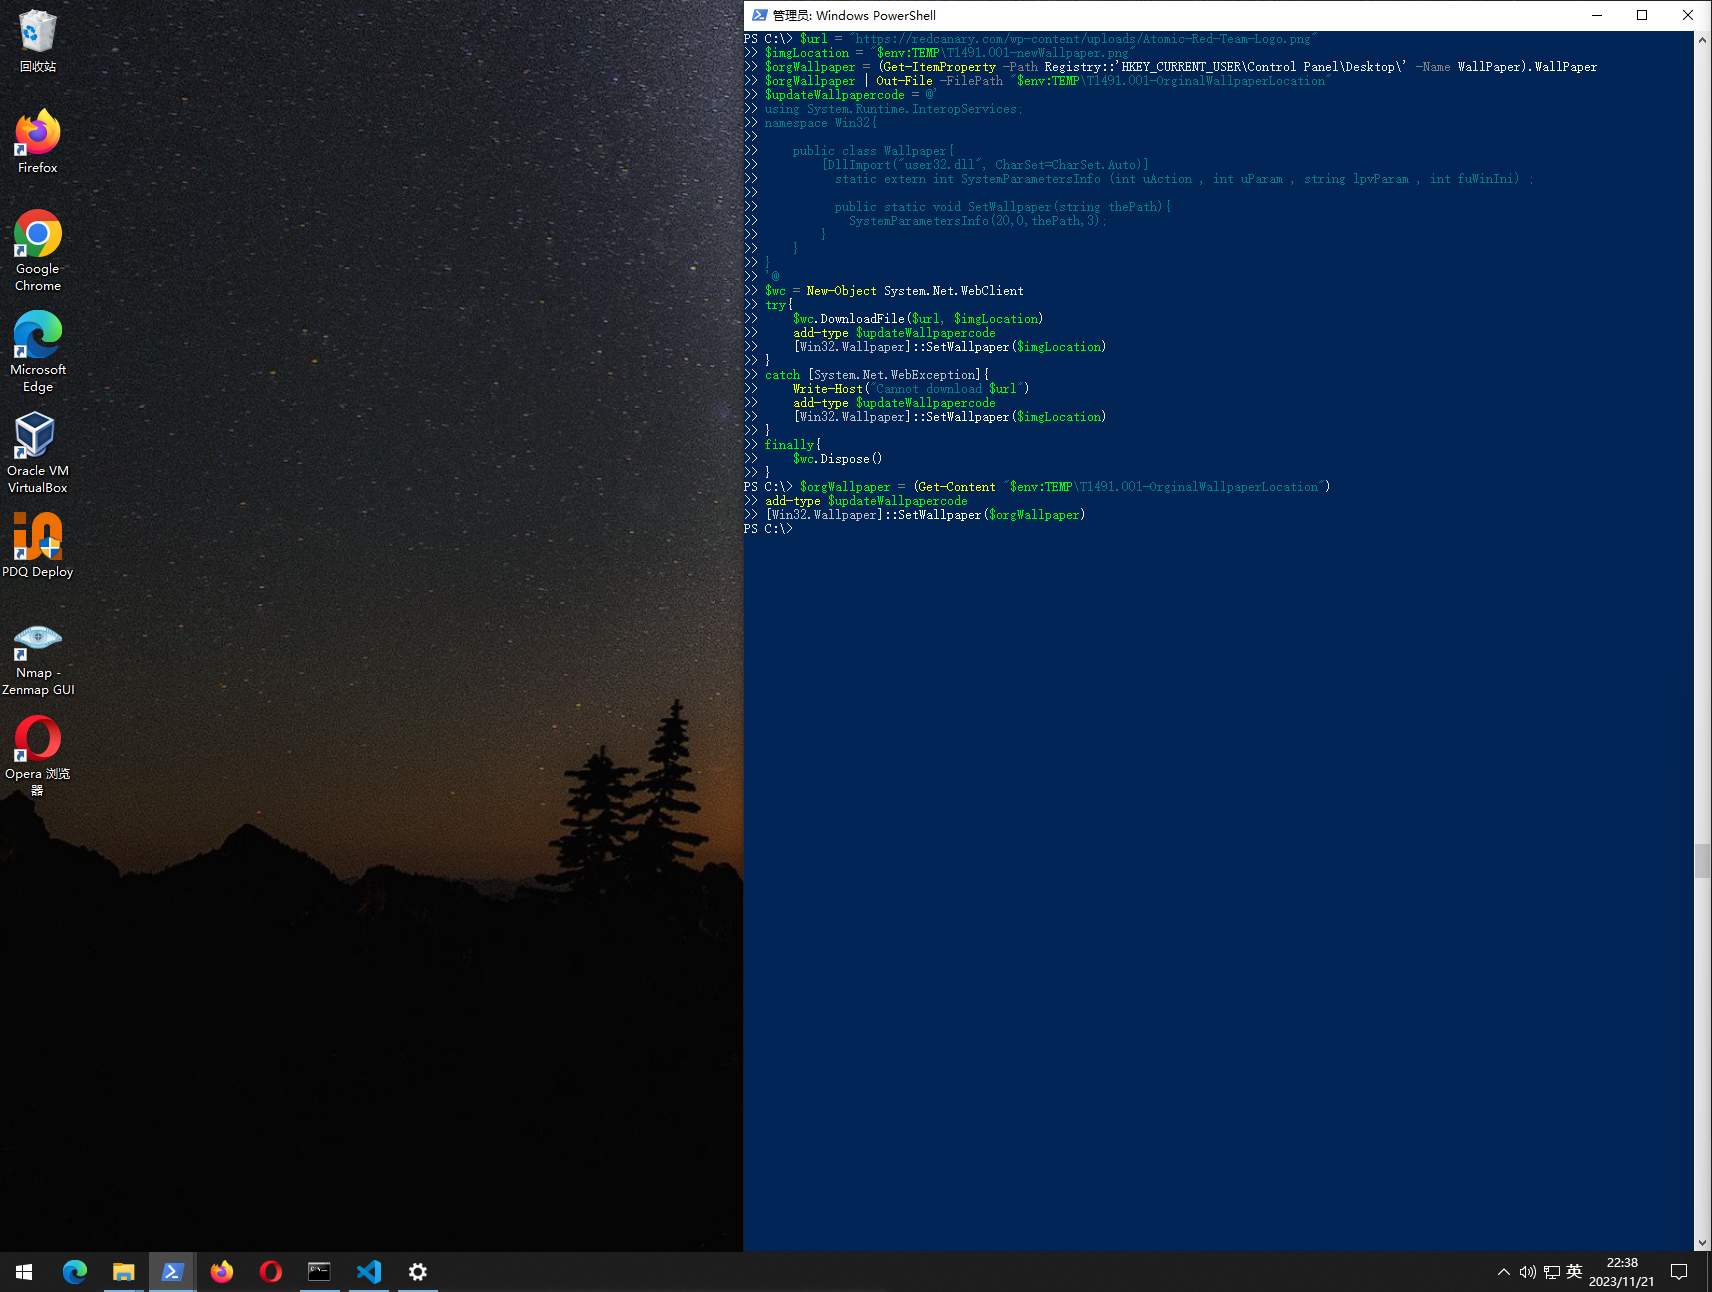Open the Windows Start menu

(x=24, y=1272)
